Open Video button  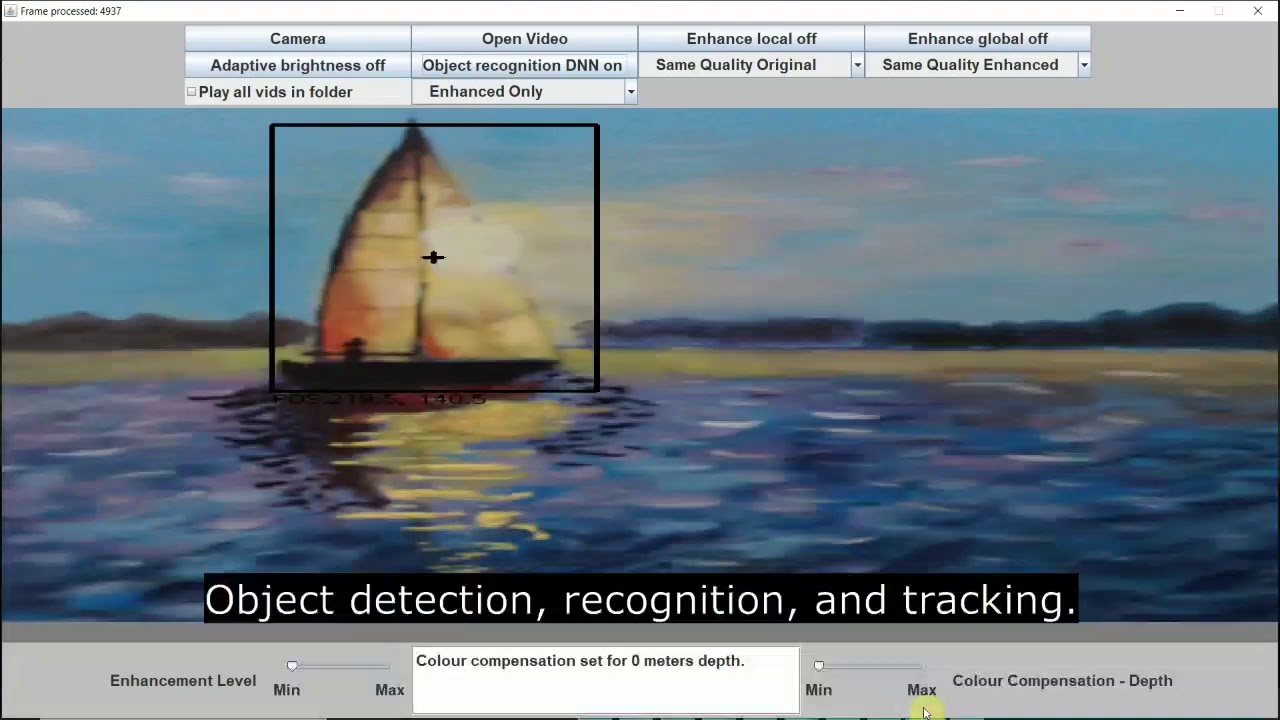[525, 39]
